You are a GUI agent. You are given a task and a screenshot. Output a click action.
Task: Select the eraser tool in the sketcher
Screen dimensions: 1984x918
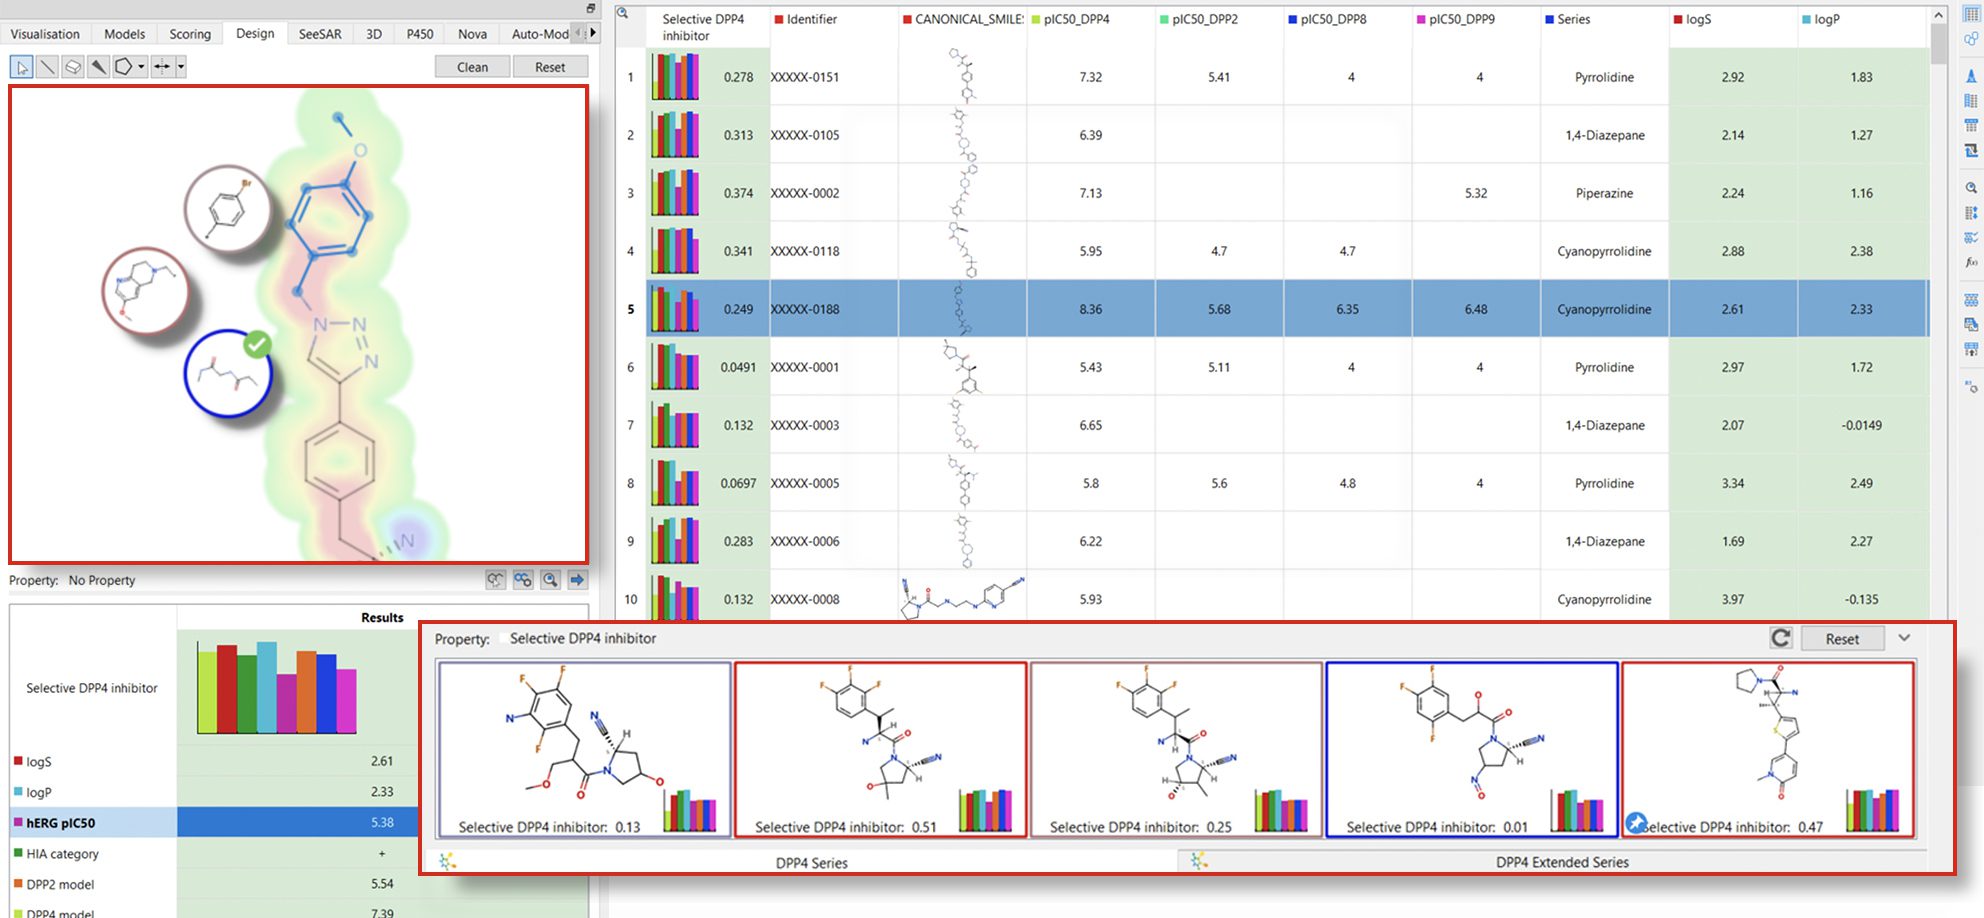(x=72, y=67)
